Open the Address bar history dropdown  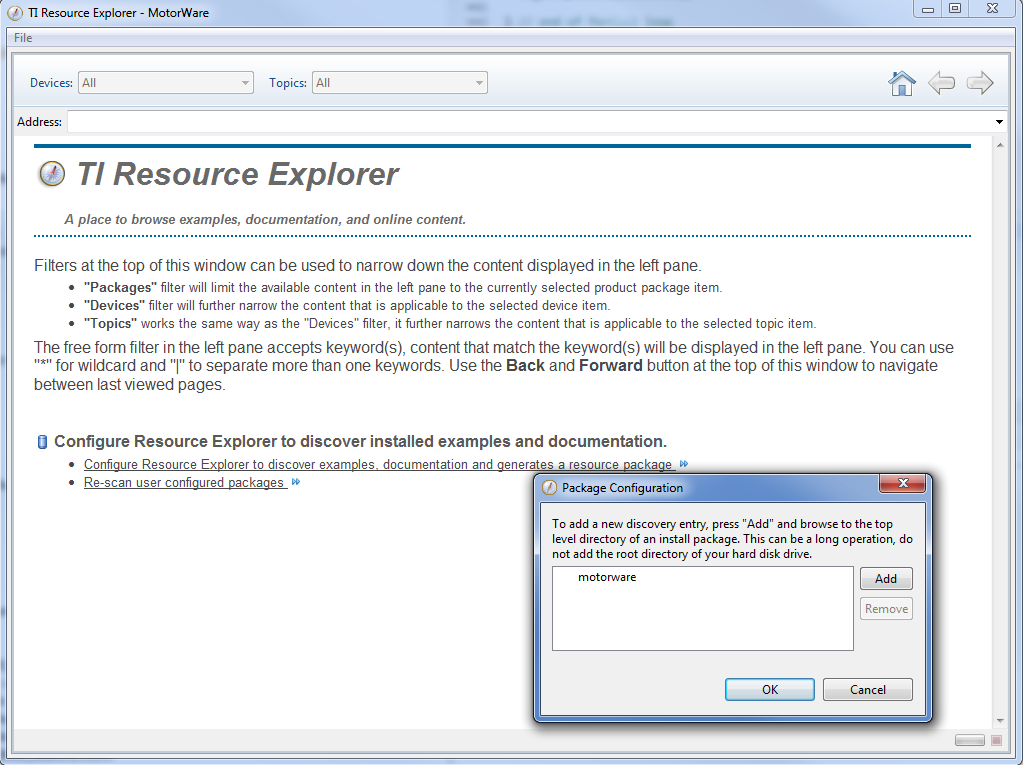coord(999,121)
